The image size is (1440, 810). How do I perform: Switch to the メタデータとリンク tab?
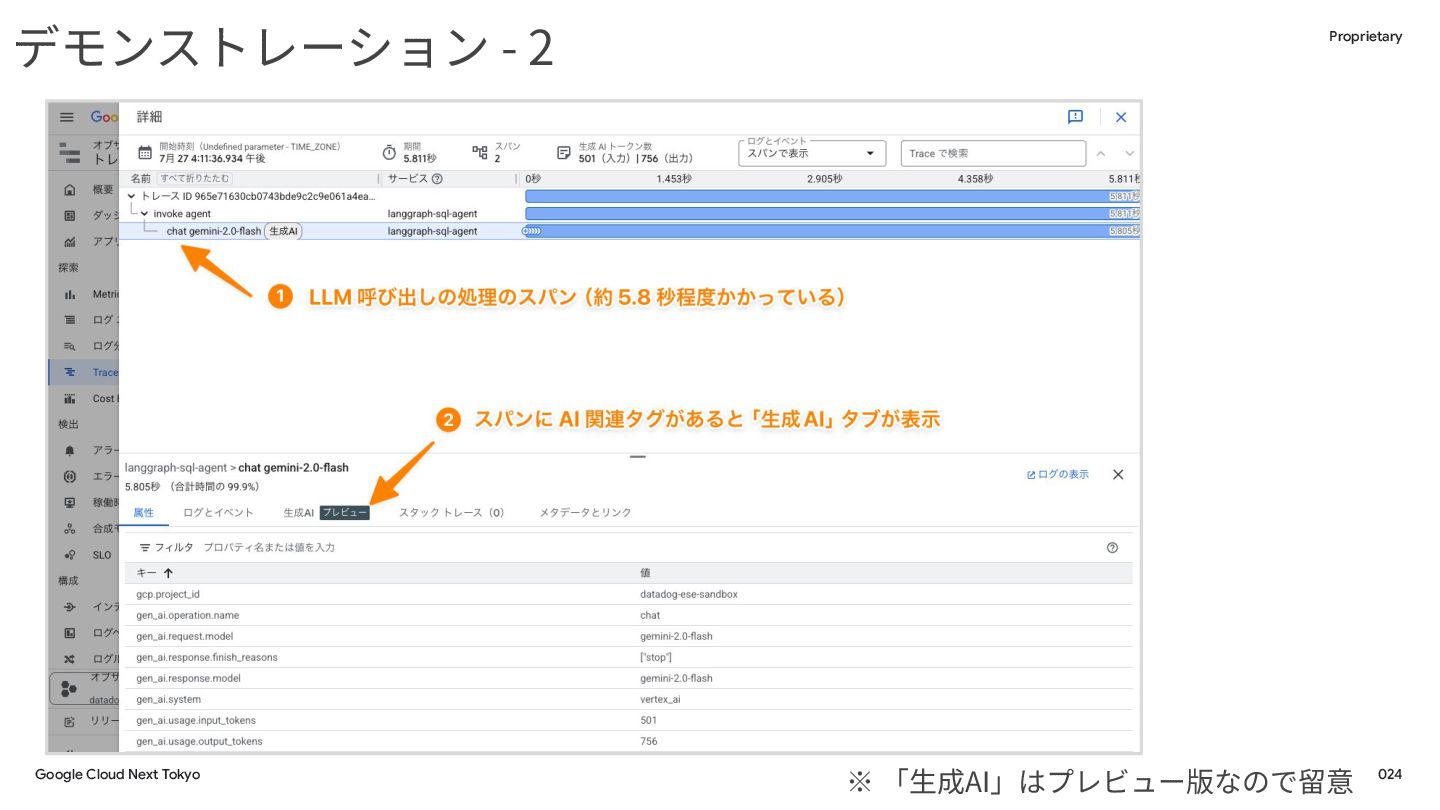(585, 512)
